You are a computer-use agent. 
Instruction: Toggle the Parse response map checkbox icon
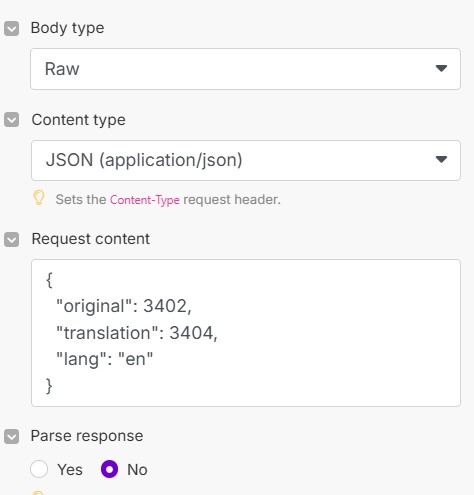11,436
